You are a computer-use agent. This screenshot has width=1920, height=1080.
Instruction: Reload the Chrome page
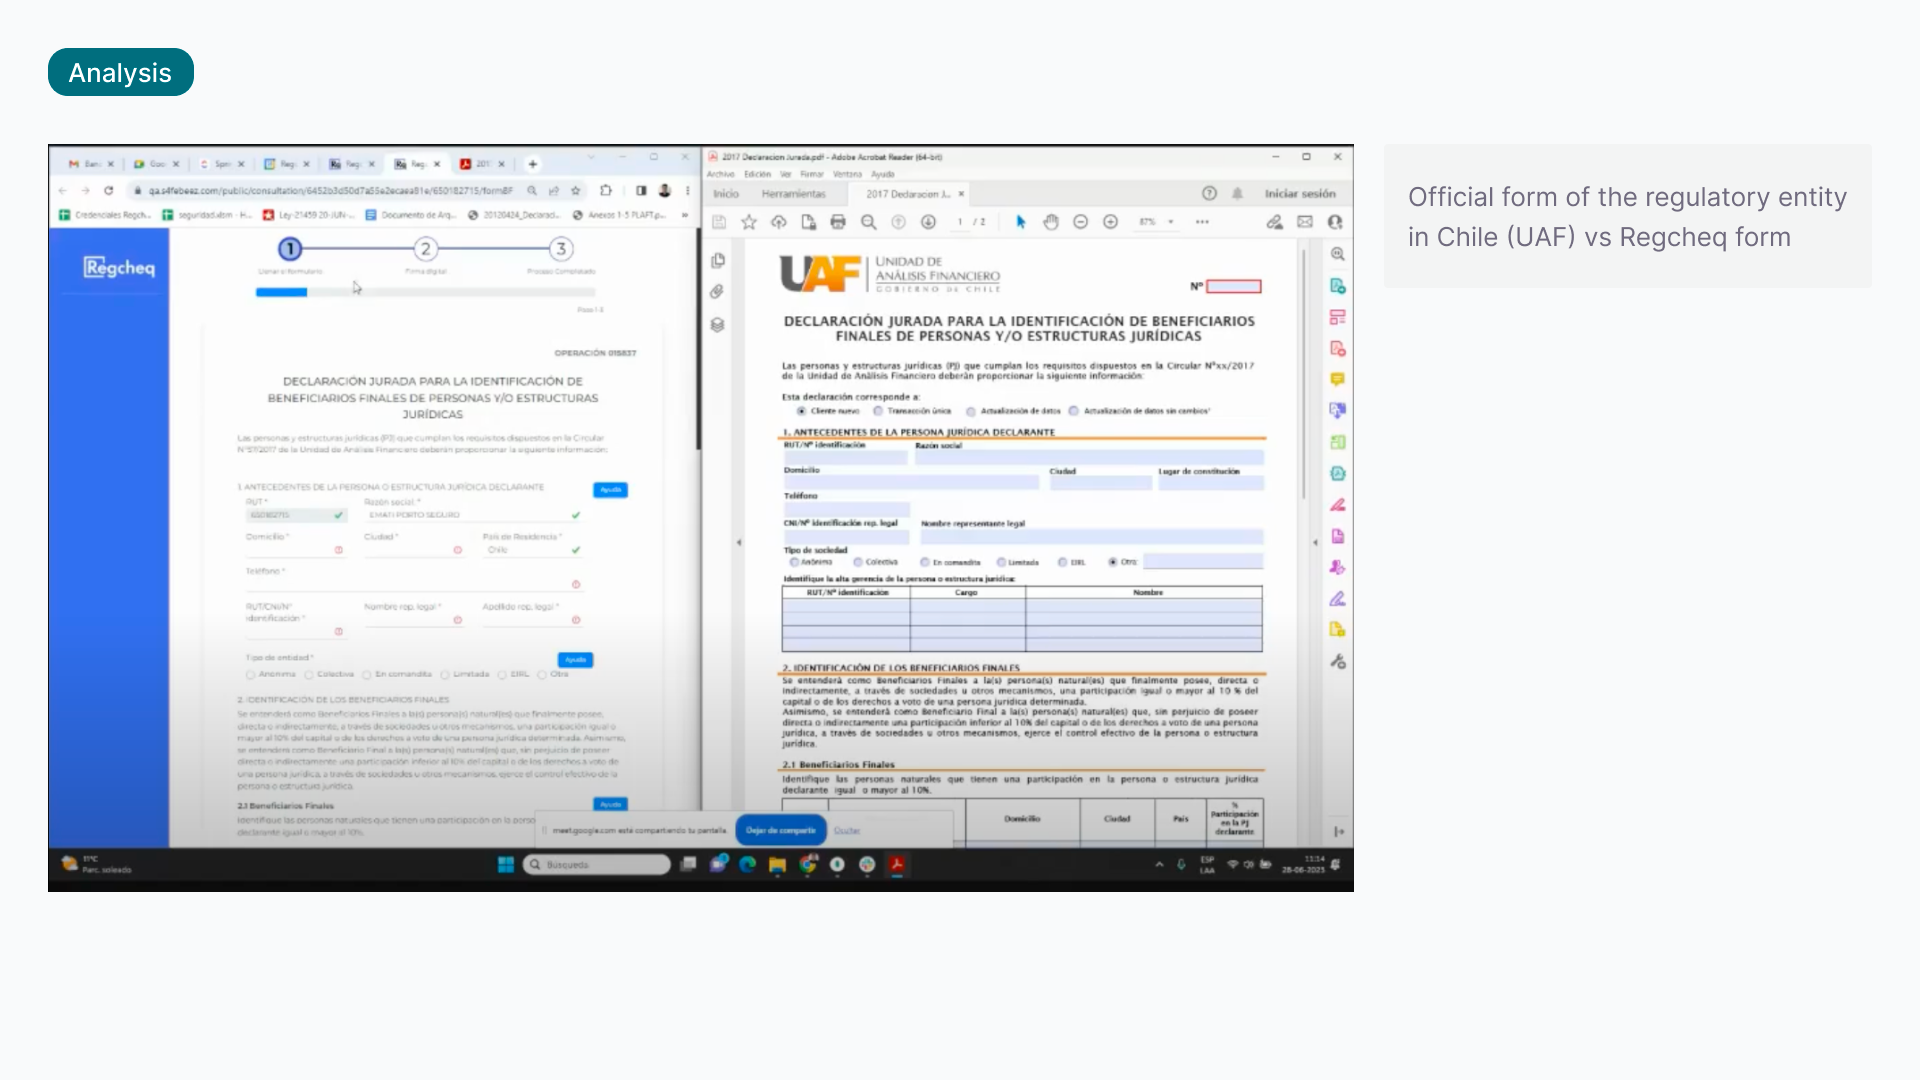pyautogui.click(x=108, y=190)
